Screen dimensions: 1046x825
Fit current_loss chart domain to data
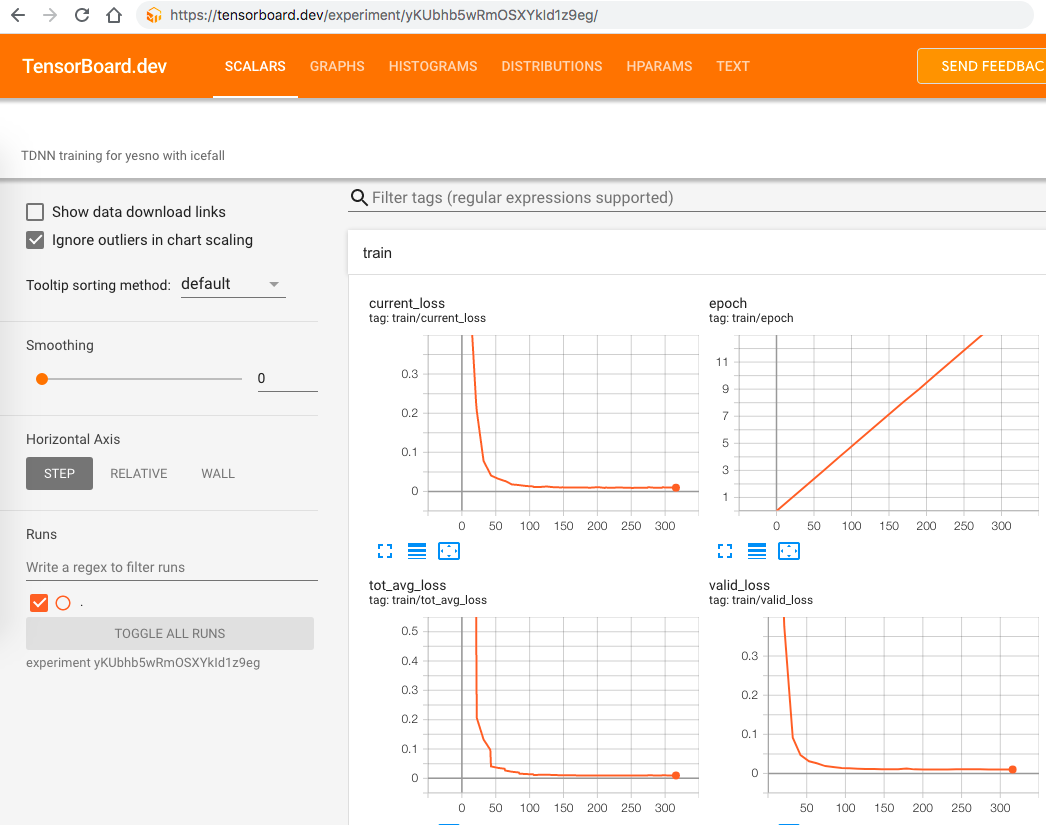[449, 551]
